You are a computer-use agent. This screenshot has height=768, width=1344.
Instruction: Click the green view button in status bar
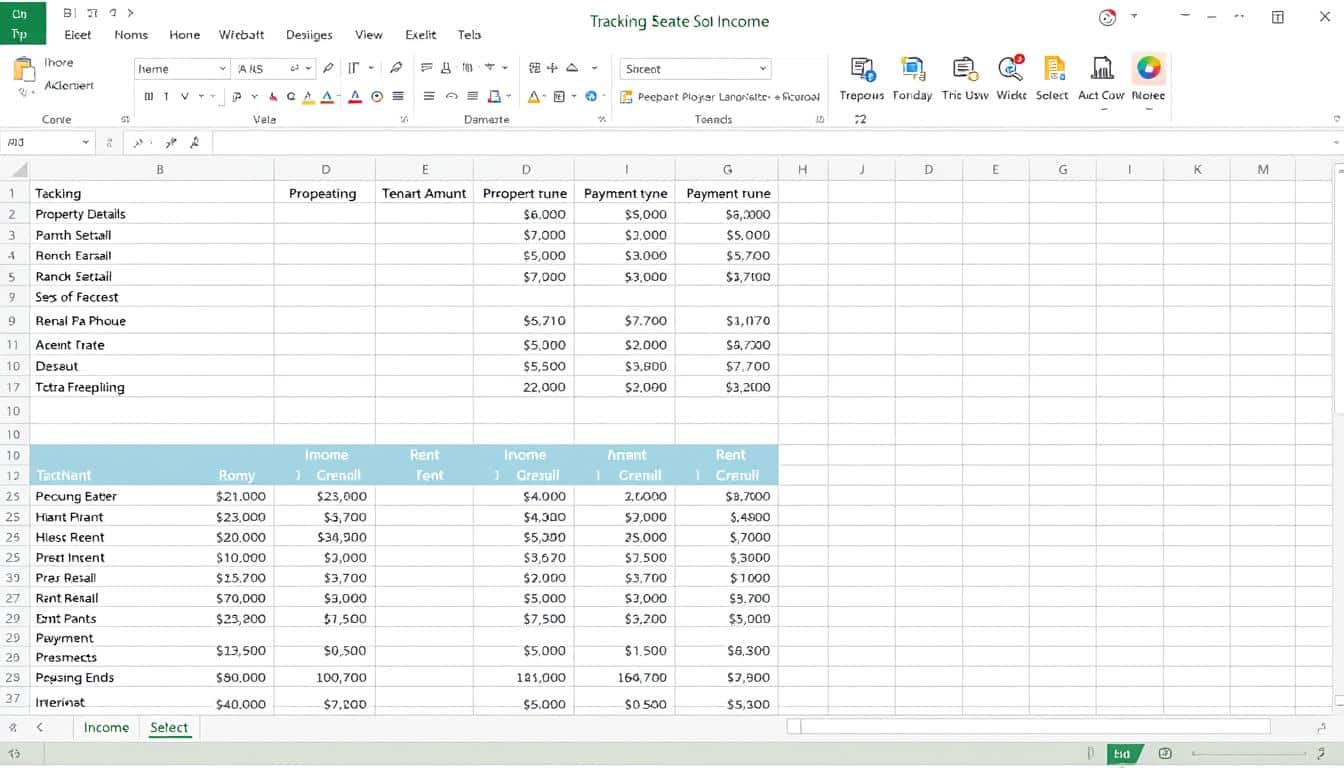point(1123,754)
